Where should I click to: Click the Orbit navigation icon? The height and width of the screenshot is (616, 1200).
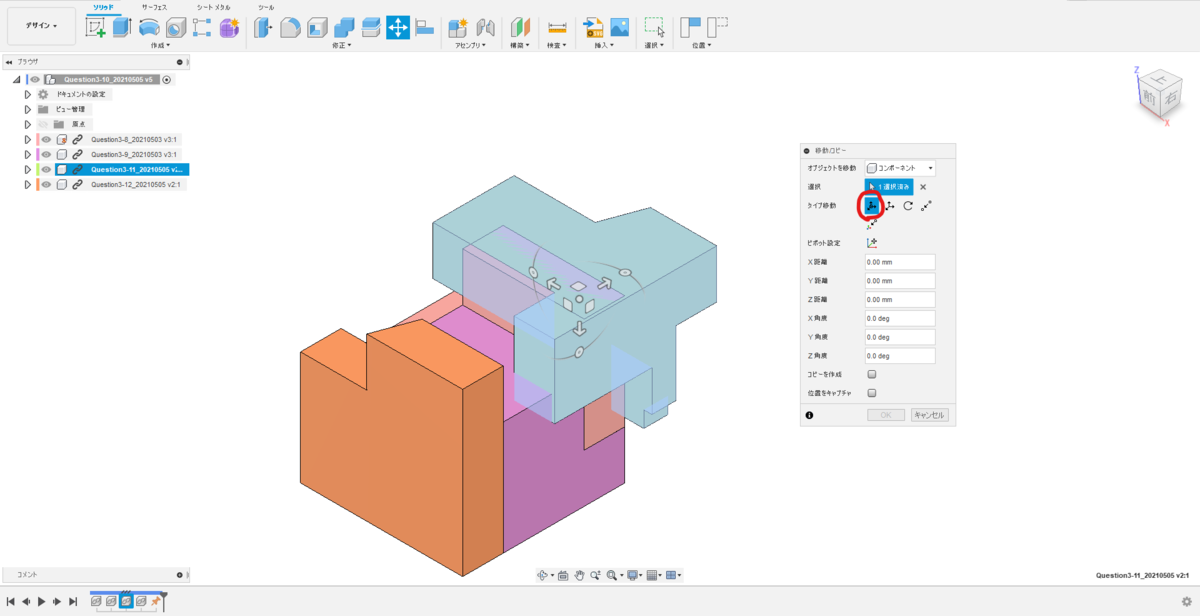click(543, 575)
